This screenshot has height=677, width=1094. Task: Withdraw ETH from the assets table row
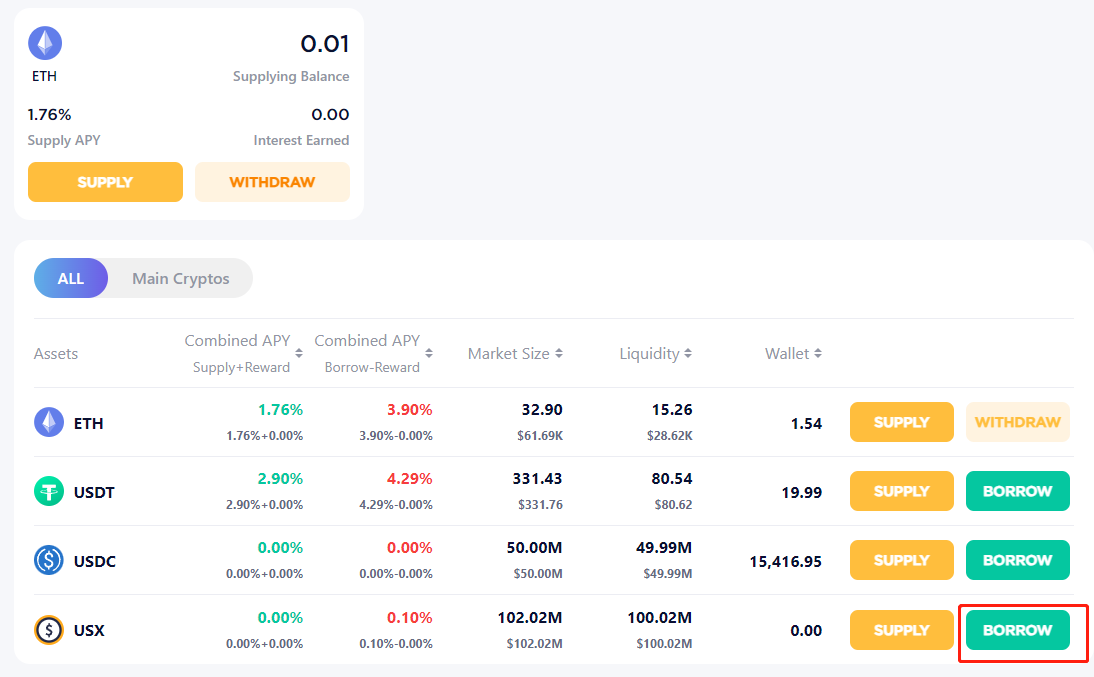pos(1017,422)
